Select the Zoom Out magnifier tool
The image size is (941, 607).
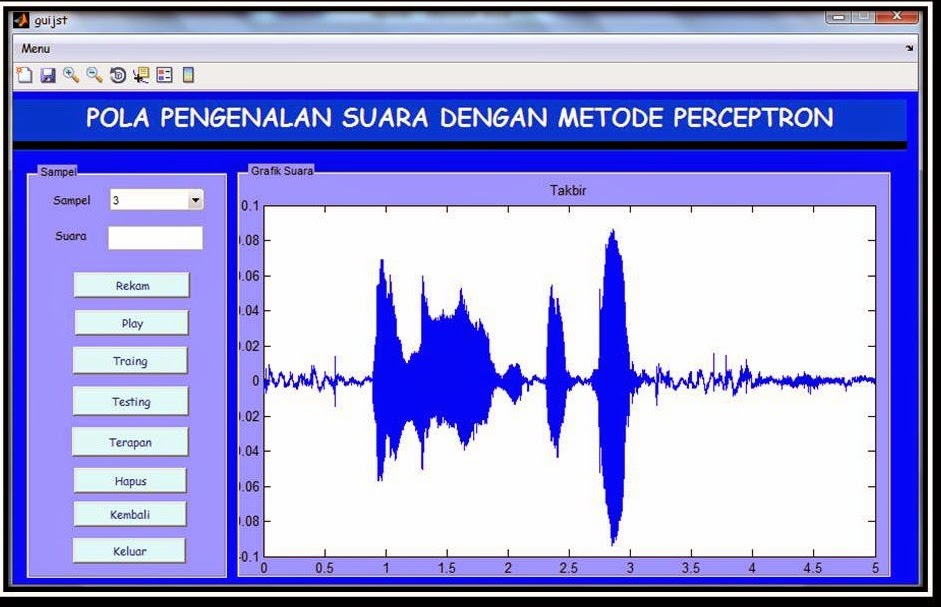pos(94,75)
